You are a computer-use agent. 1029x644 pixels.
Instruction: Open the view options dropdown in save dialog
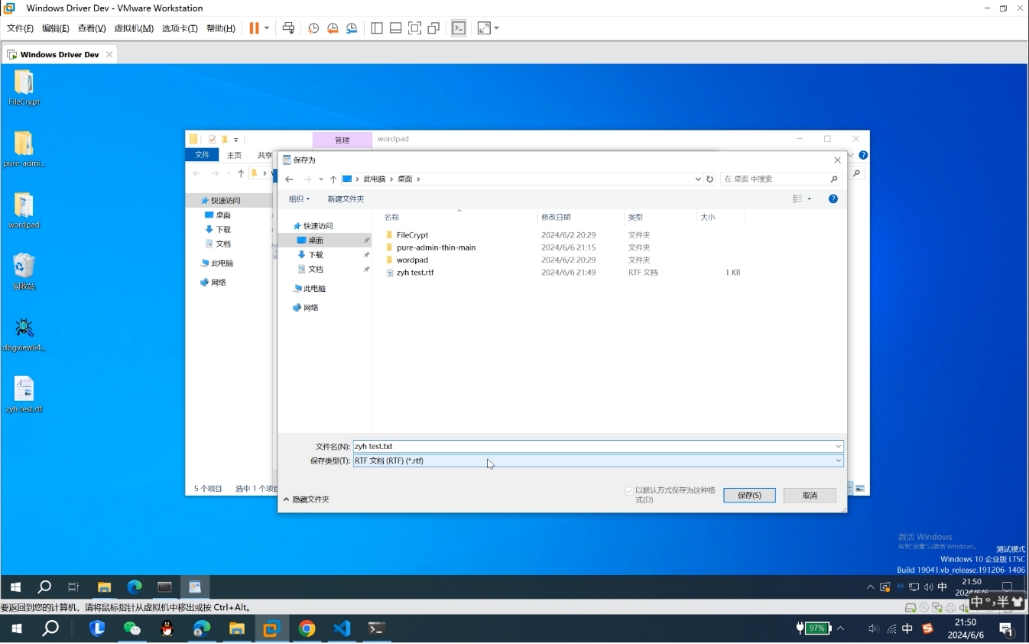[802, 199]
